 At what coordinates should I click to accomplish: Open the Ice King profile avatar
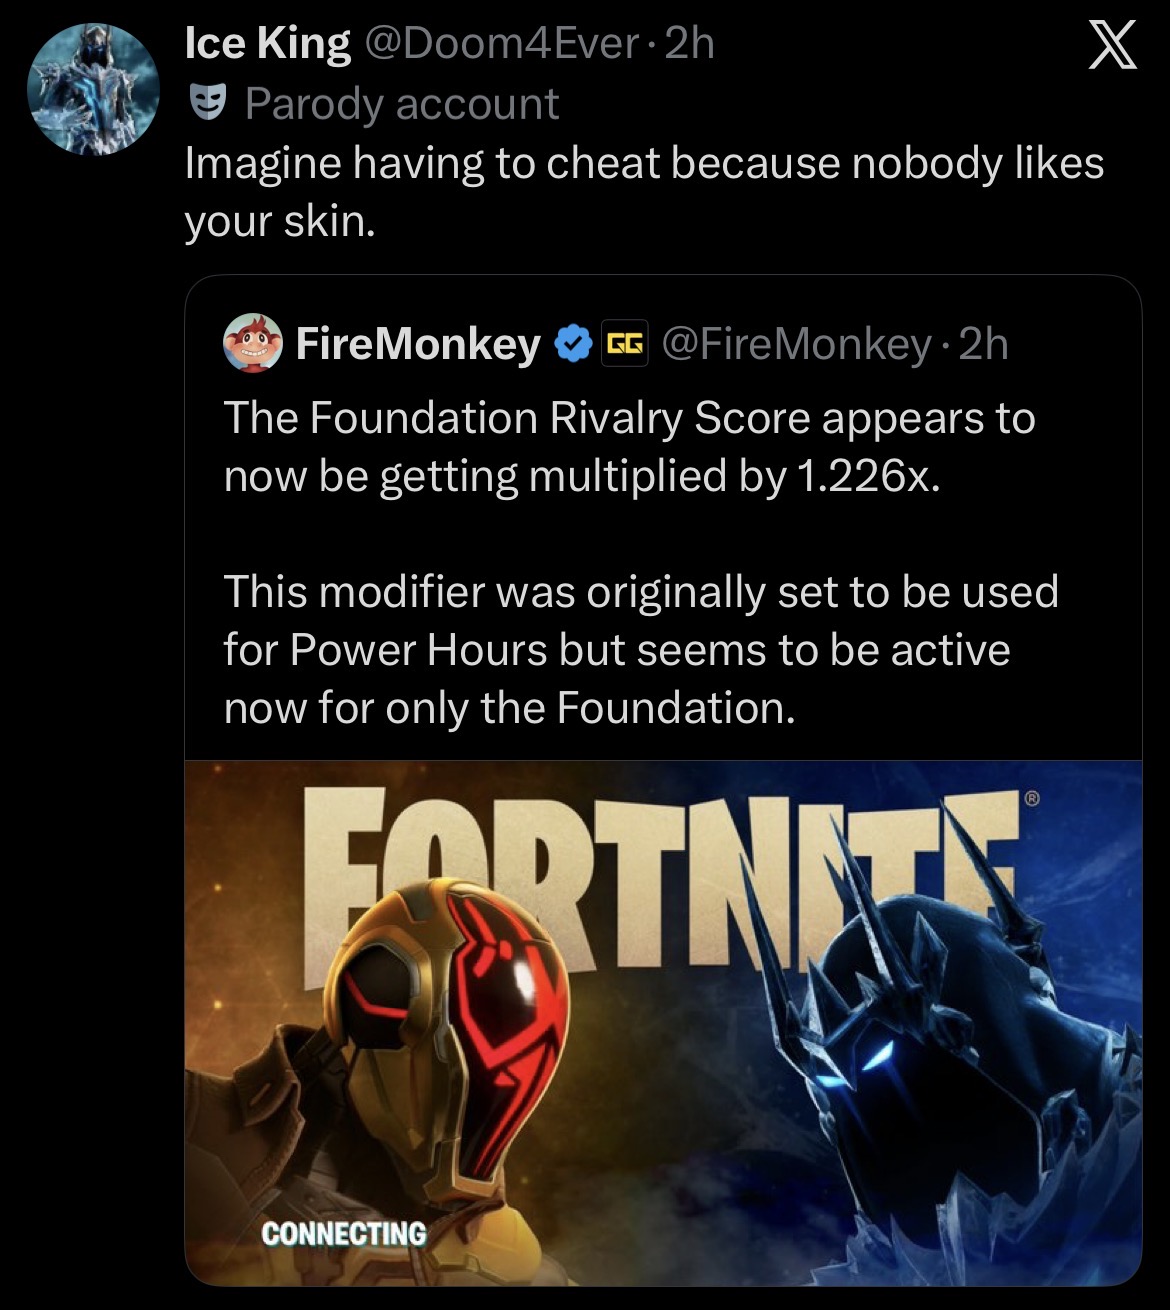93,89
